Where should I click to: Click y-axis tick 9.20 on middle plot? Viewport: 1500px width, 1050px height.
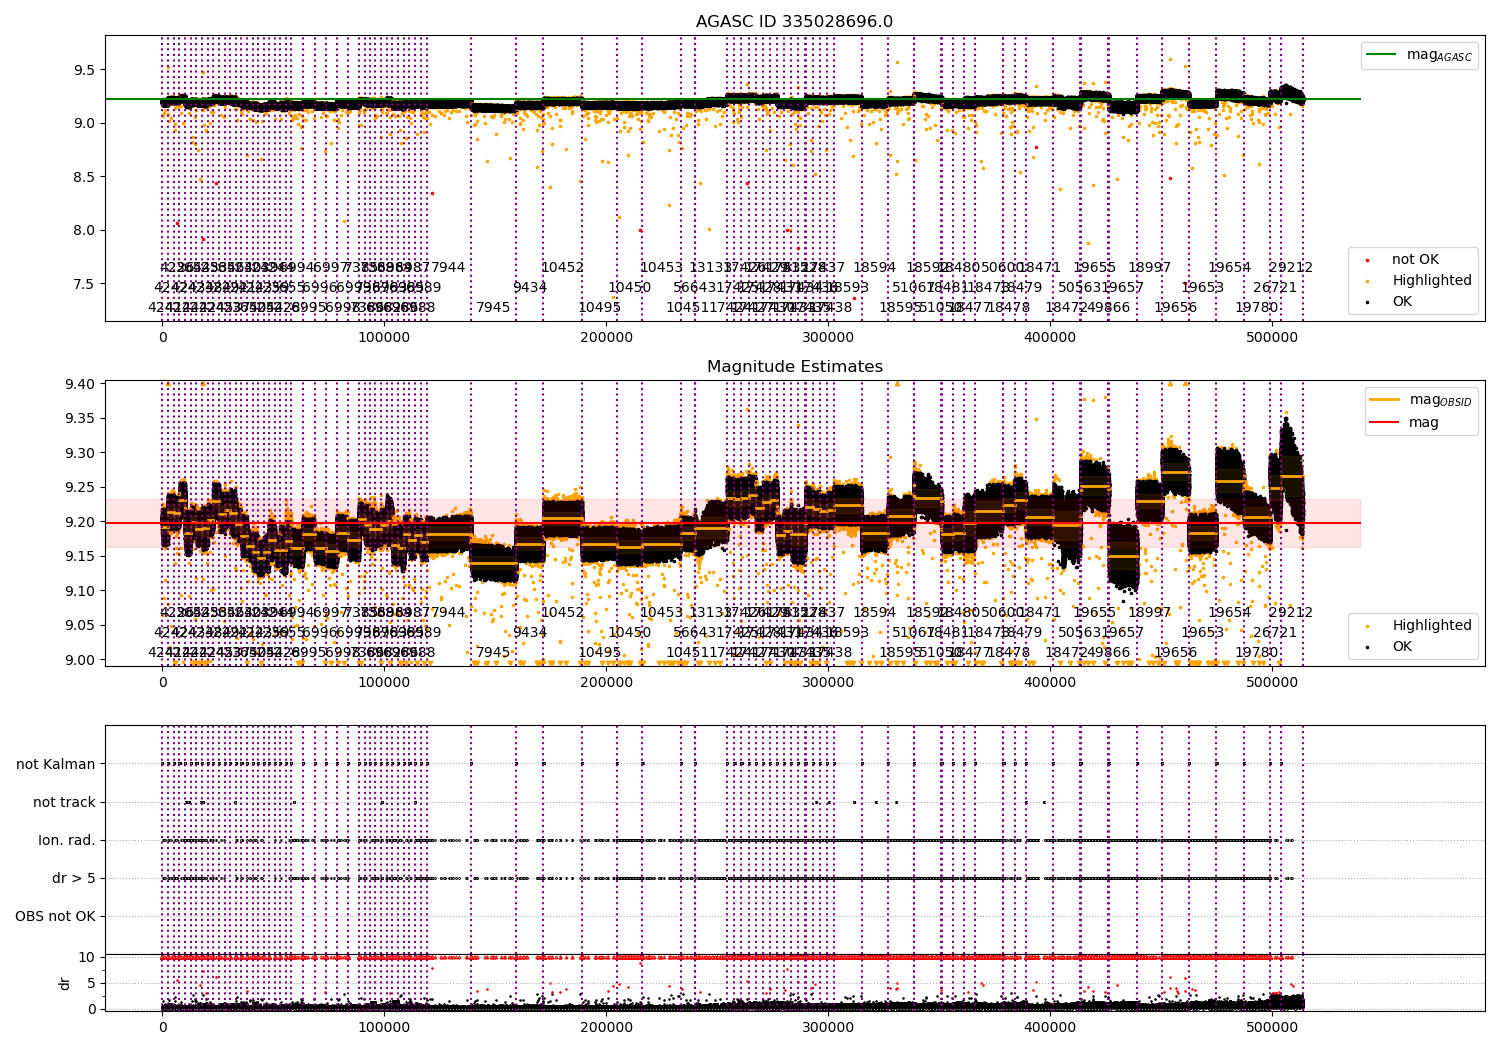point(79,522)
